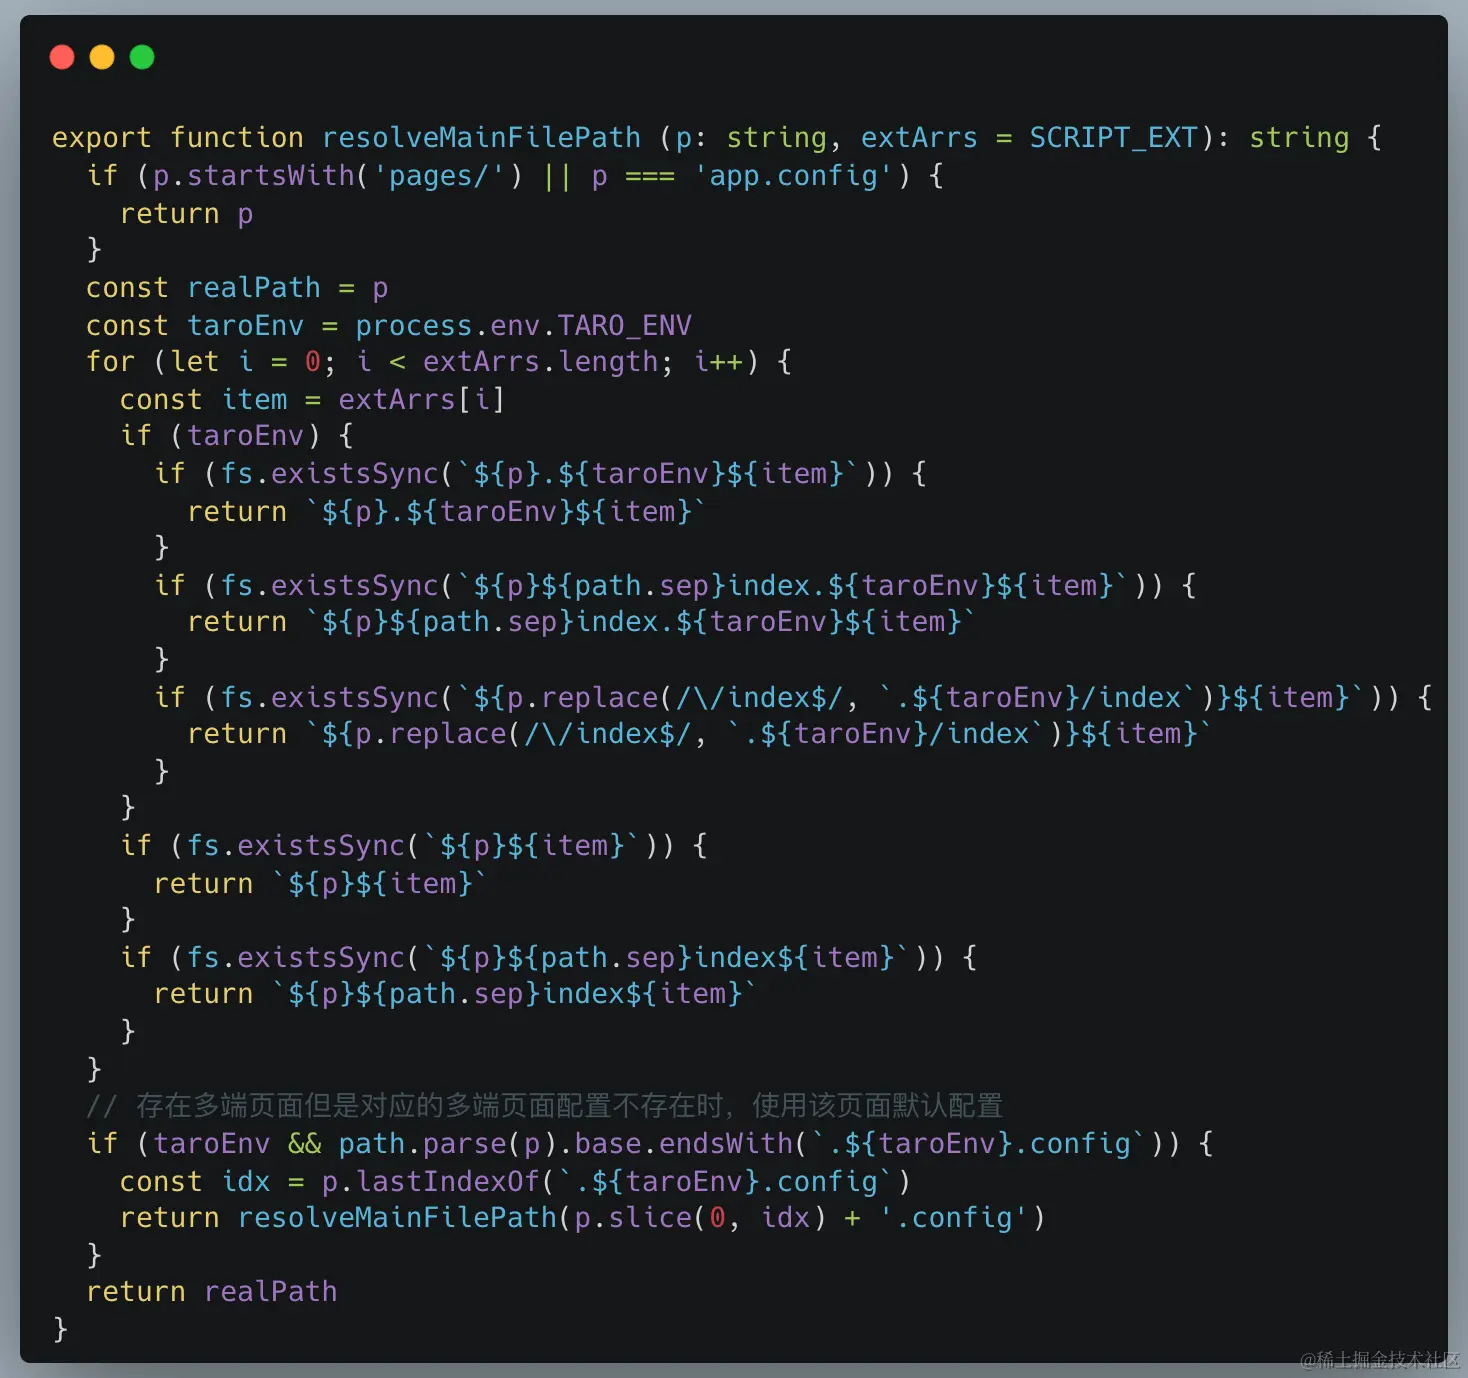Click realPath in the const declaration

coord(254,287)
